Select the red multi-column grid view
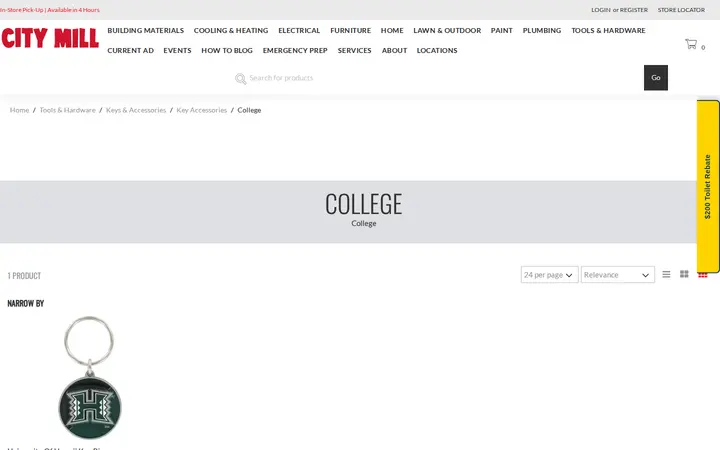The height and width of the screenshot is (450, 720). coord(702,276)
